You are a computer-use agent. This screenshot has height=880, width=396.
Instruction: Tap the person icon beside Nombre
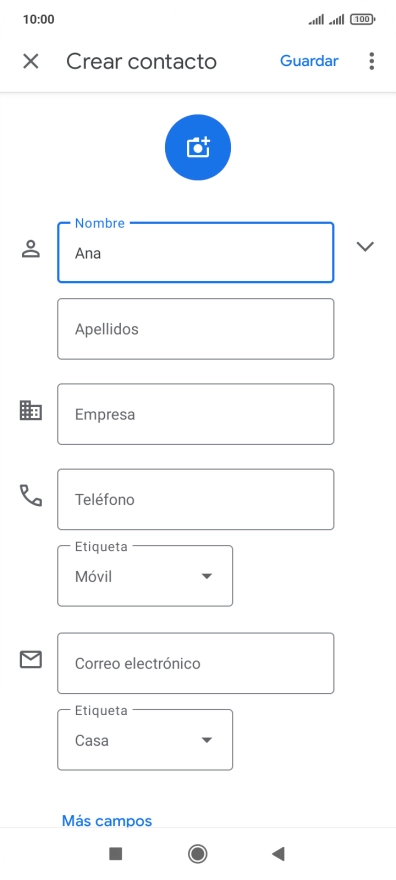coord(31,249)
